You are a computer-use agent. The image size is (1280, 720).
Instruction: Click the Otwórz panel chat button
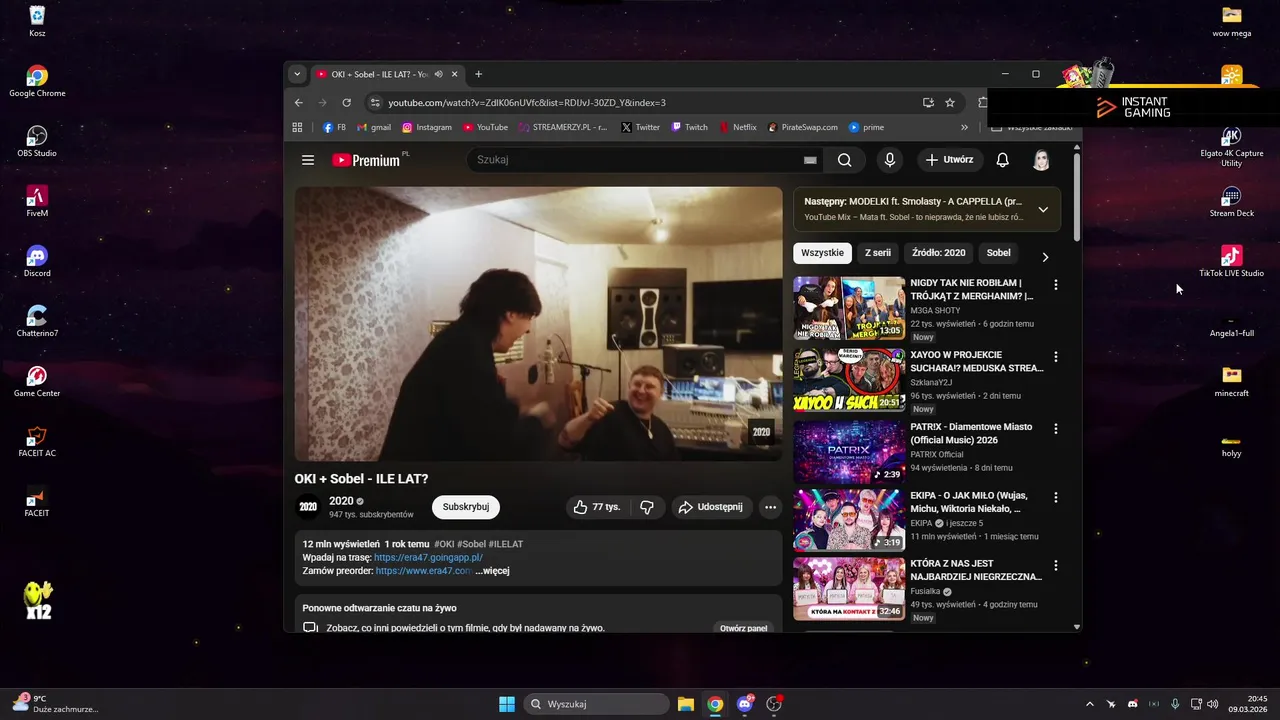[744, 628]
